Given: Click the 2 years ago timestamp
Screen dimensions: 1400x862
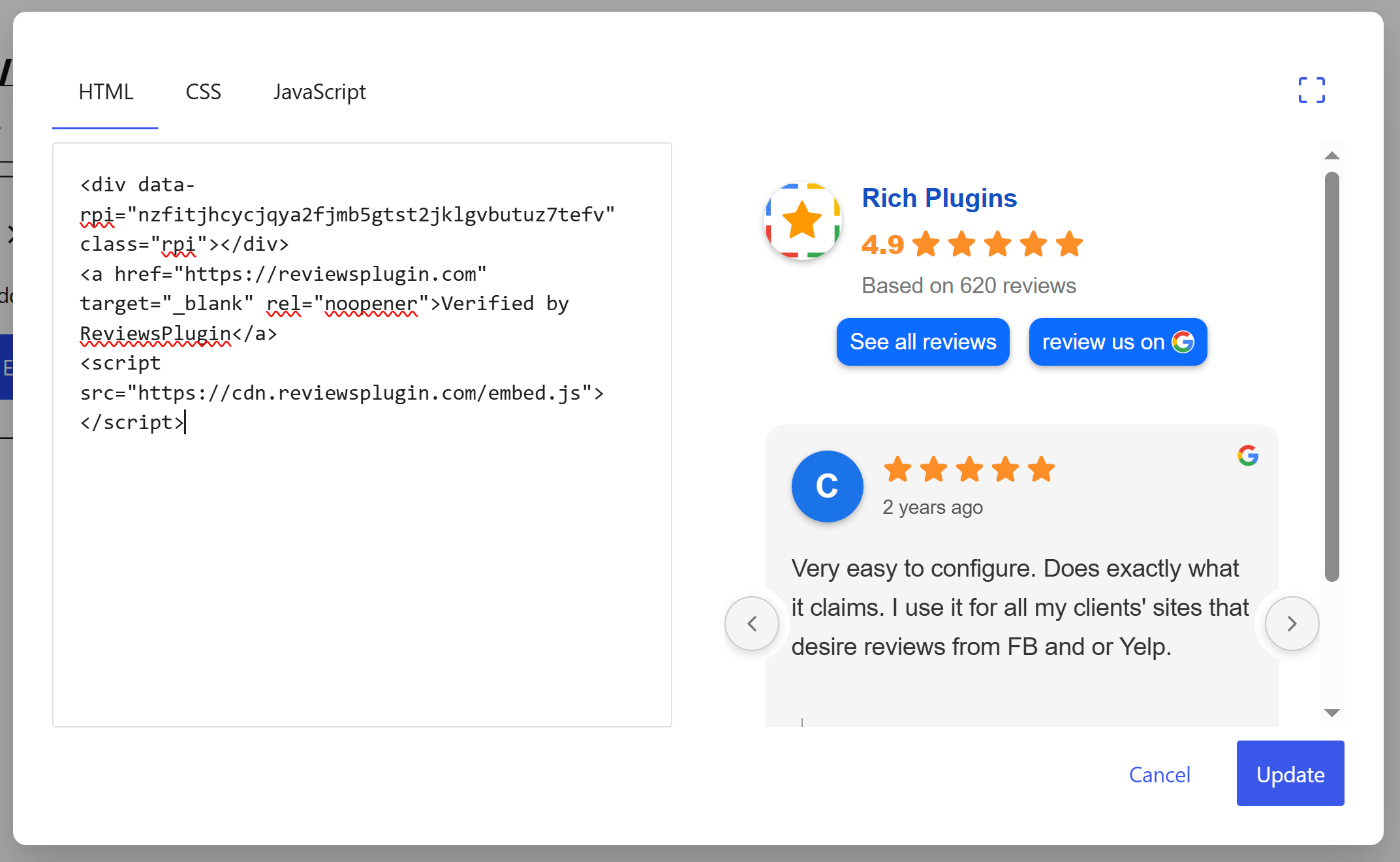Looking at the screenshot, I should (933, 507).
